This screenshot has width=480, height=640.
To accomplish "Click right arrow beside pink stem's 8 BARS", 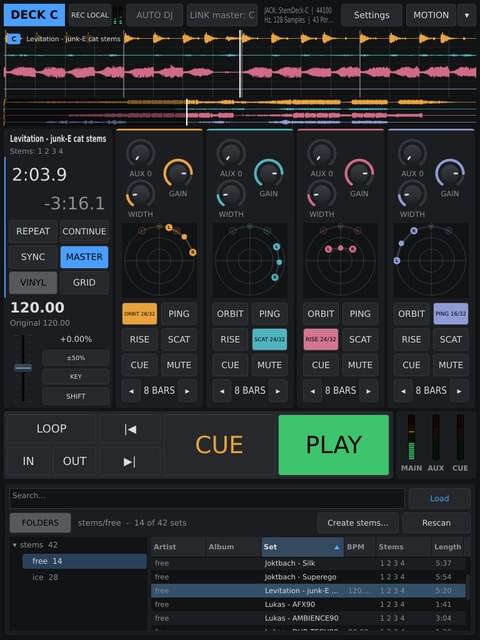I will pyautogui.click(x=369, y=391).
